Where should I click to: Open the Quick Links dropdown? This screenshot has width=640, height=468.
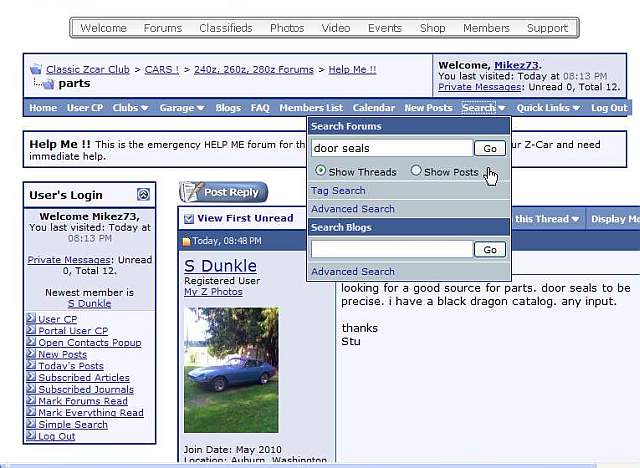pos(548,108)
